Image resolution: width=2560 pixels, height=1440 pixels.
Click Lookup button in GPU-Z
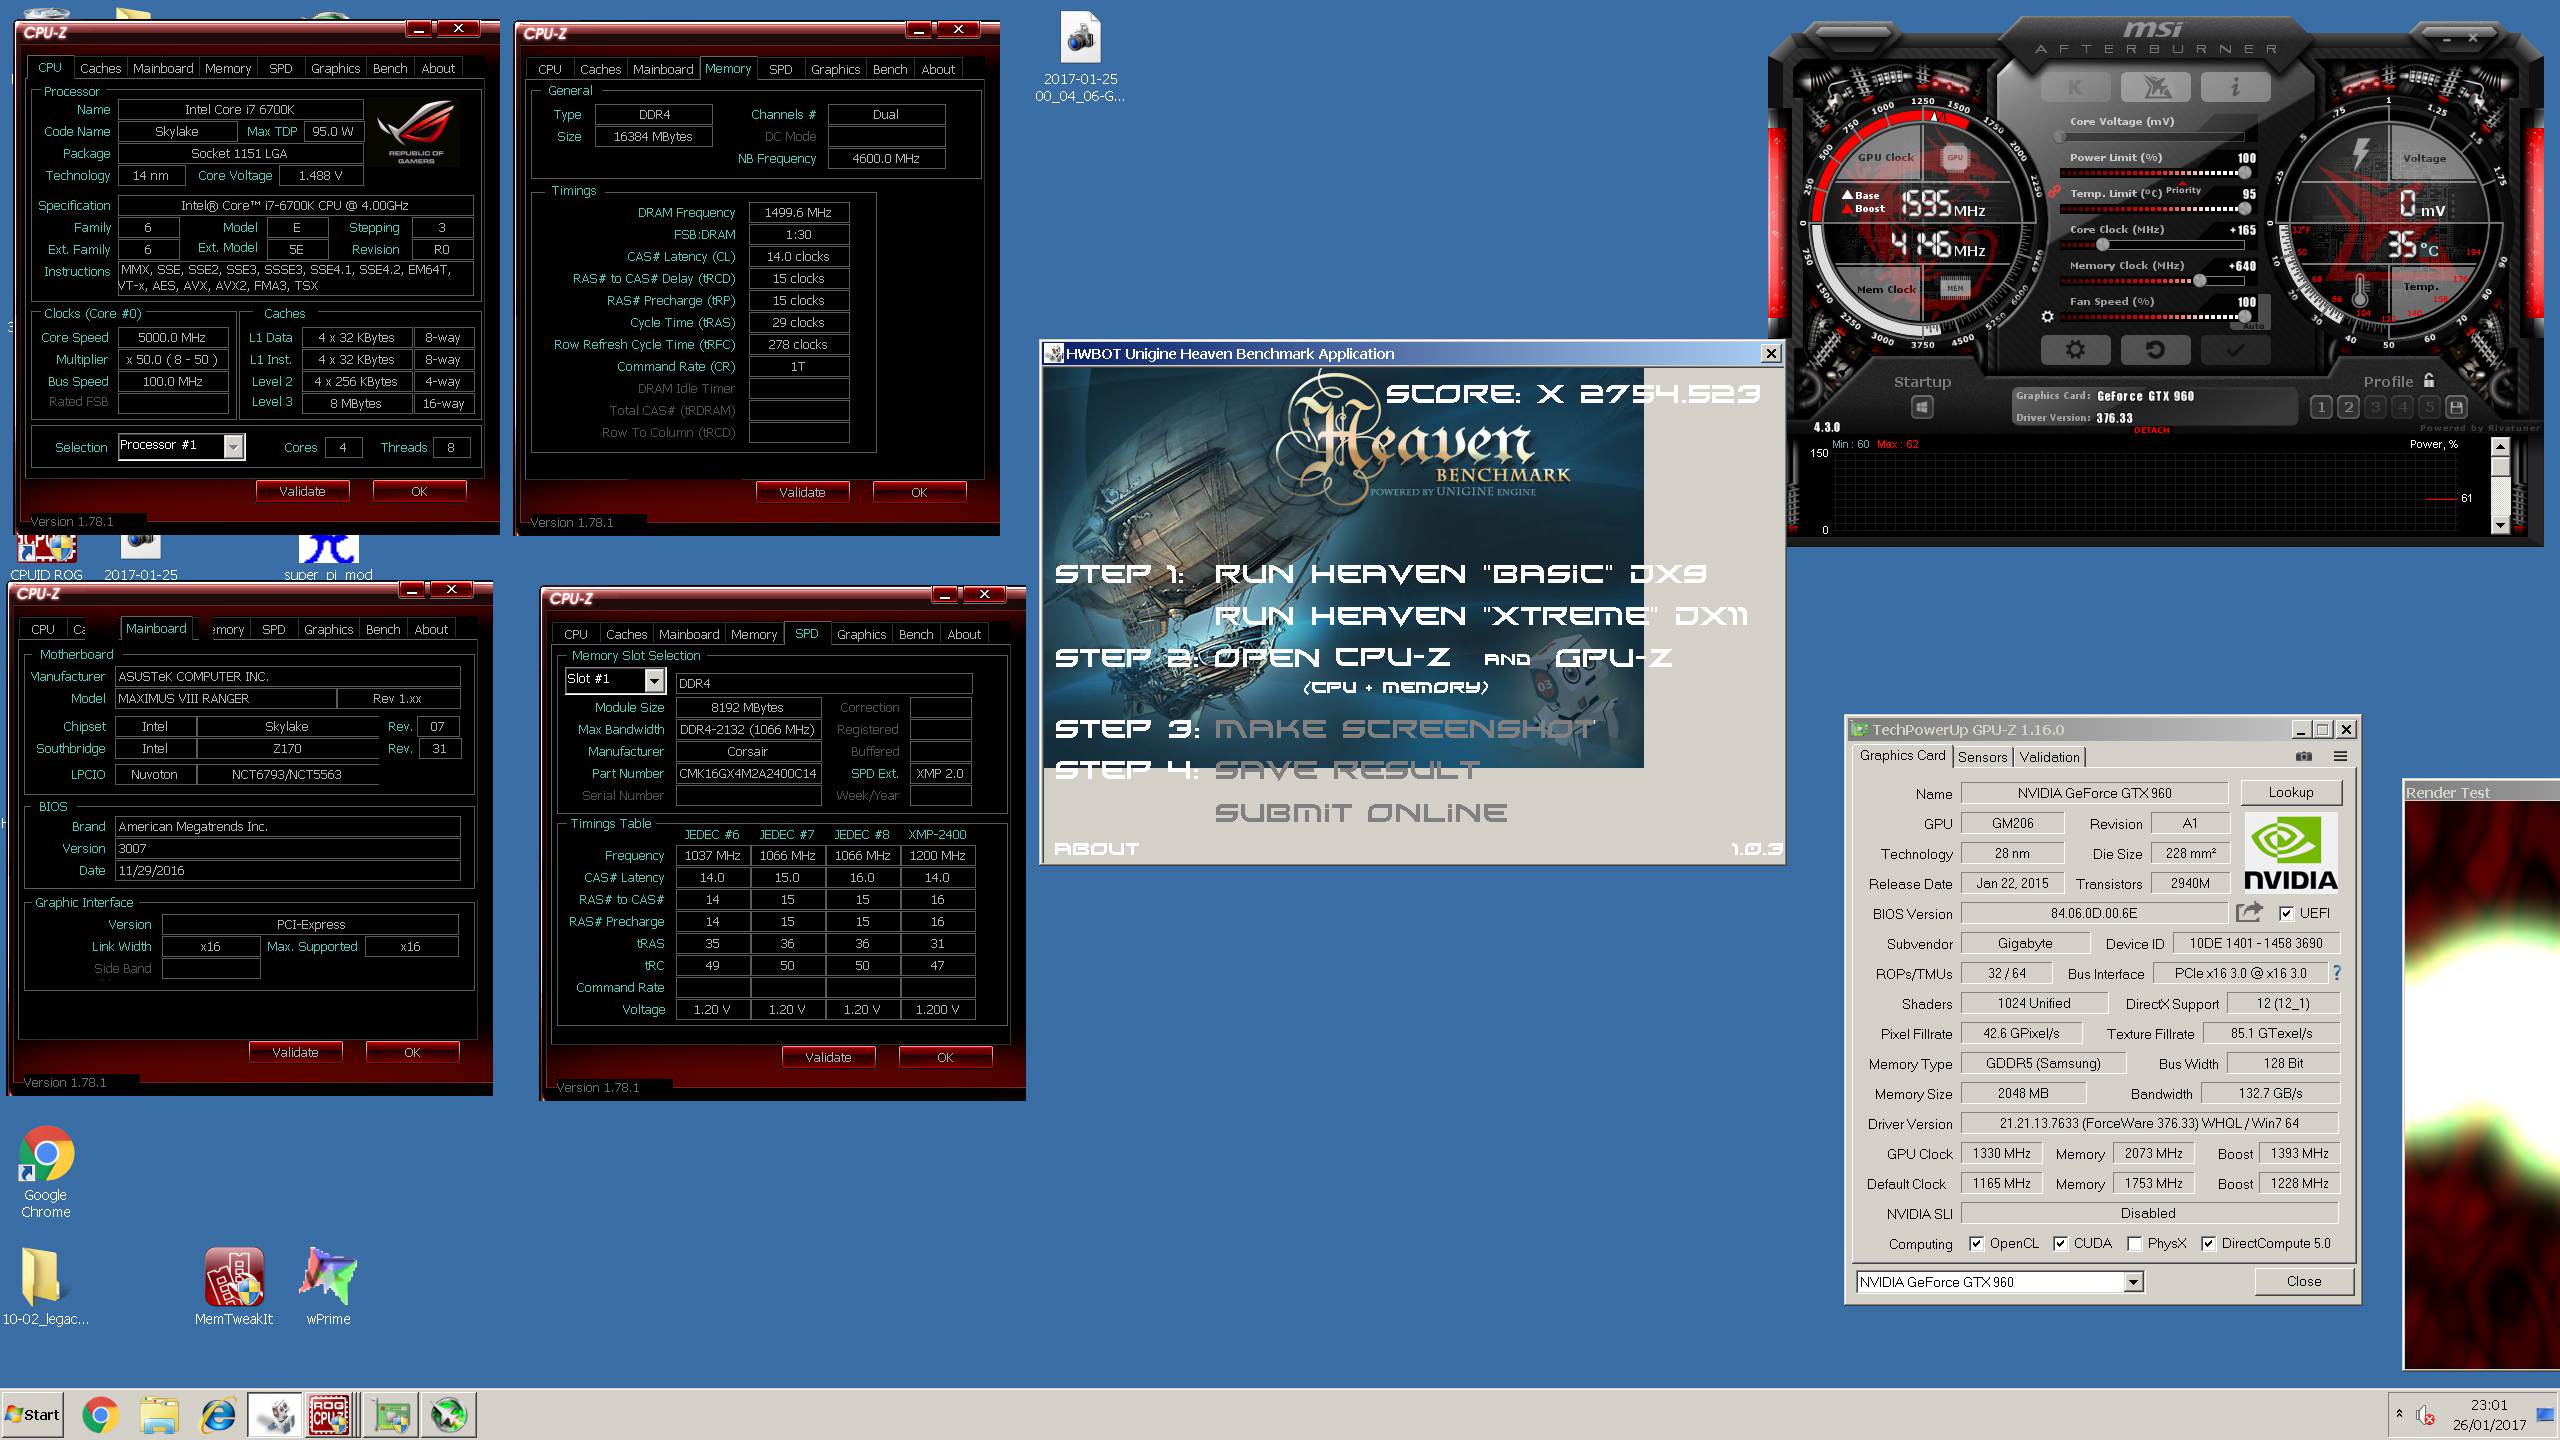(x=2290, y=792)
